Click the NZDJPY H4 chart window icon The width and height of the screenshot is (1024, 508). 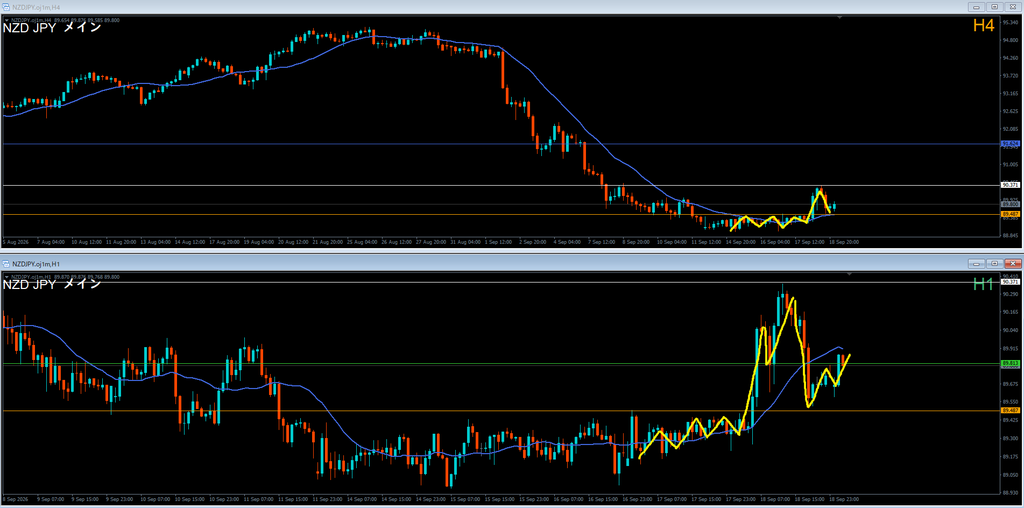(7, 7)
